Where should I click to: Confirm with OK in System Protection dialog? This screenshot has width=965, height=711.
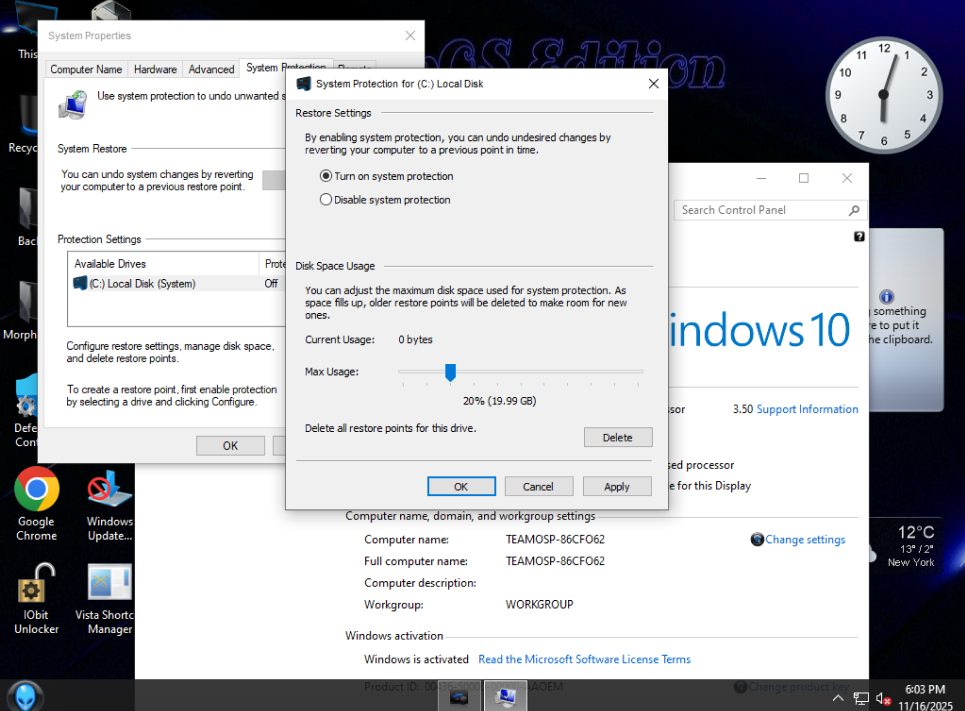461,486
